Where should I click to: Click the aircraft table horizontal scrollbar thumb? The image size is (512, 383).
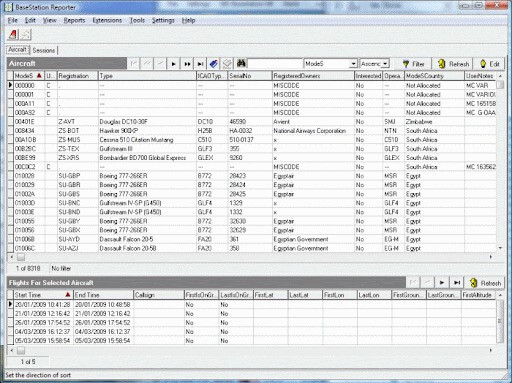(21, 257)
